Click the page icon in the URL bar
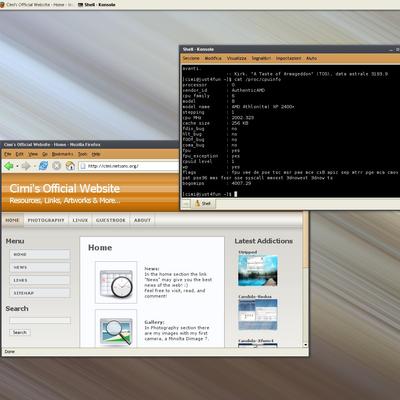 (x=83, y=166)
